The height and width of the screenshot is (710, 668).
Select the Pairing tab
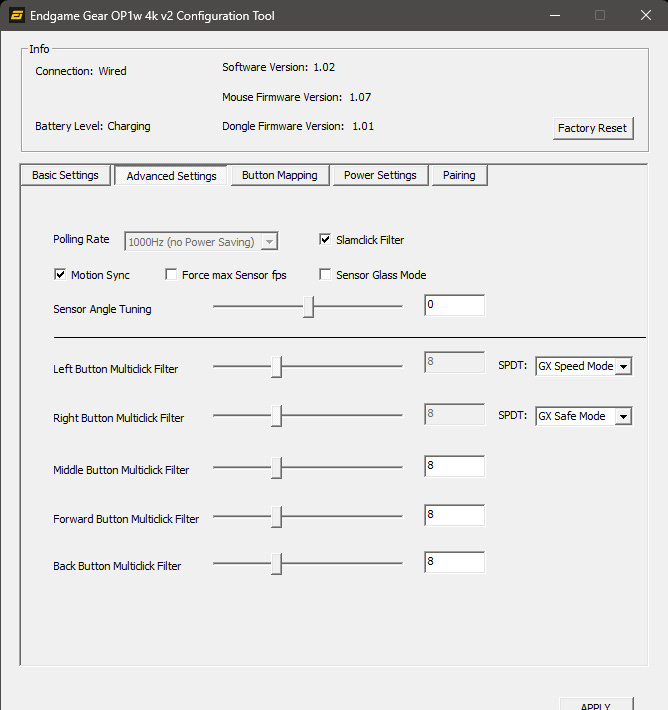[459, 175]
